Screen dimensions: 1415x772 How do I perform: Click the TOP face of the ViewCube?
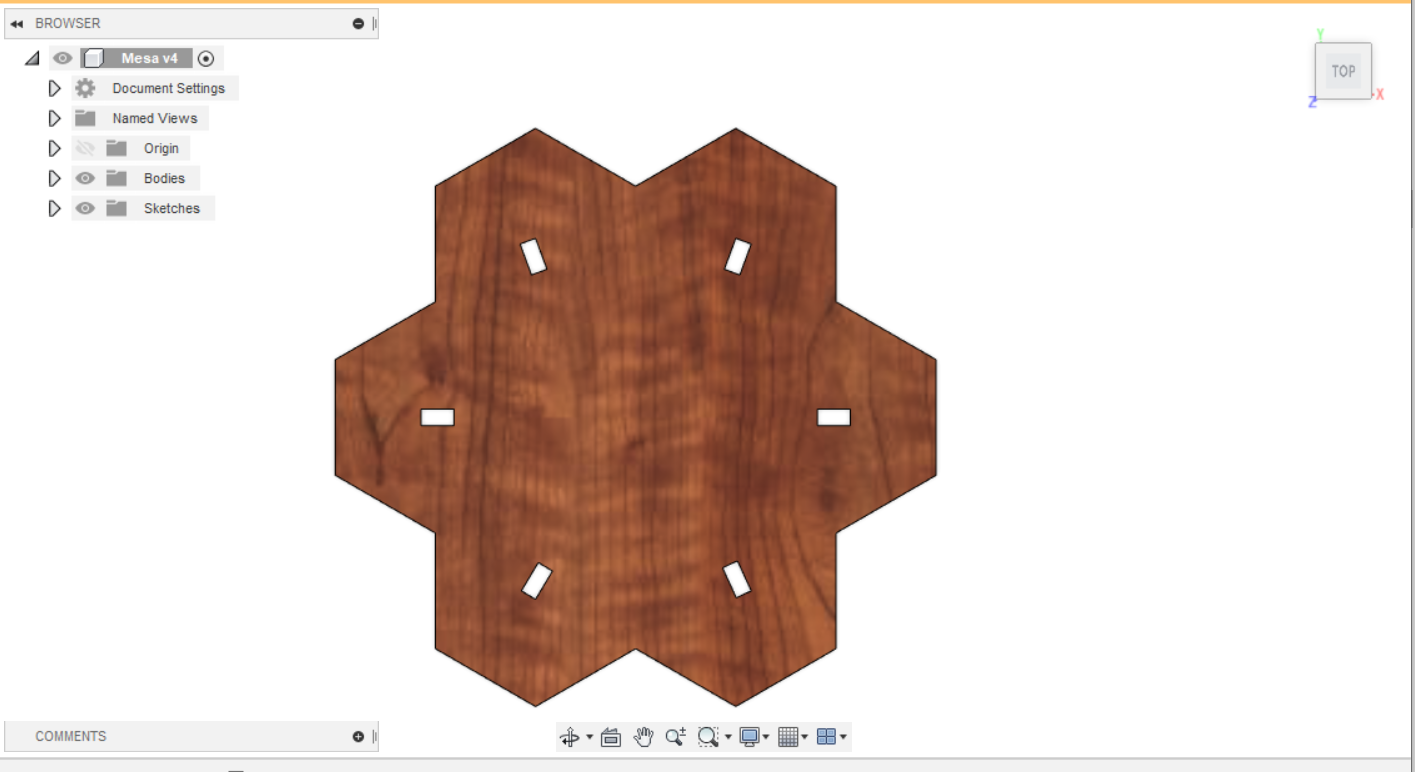[x=1343, y=71]
